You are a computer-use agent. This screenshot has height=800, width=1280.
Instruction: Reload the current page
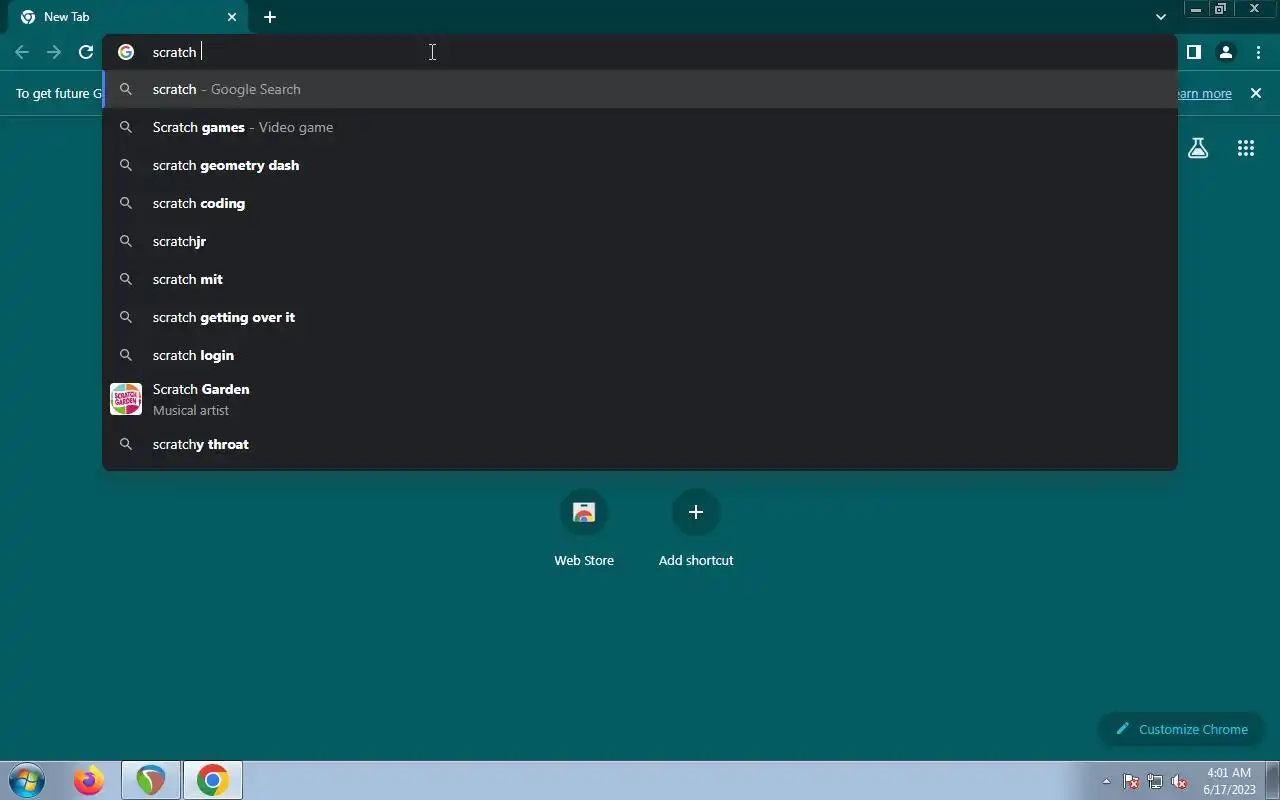click(x=86, y=52)
